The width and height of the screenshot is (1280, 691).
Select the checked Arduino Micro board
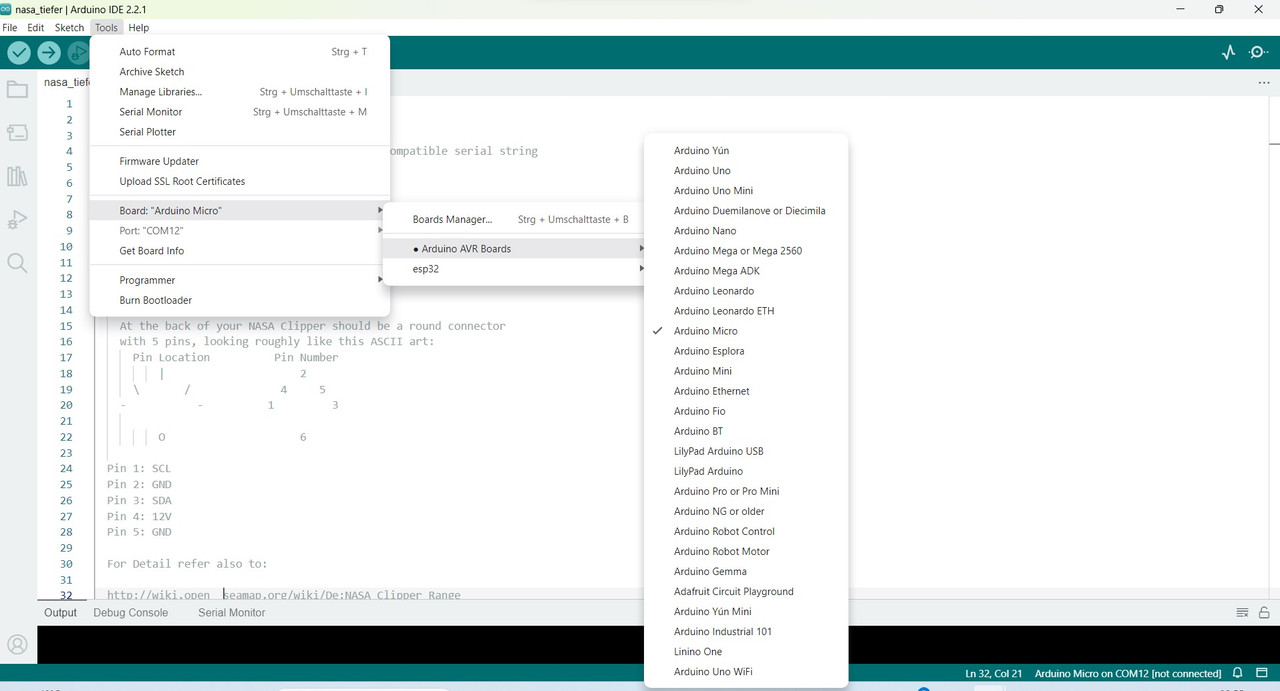(746, 331)
